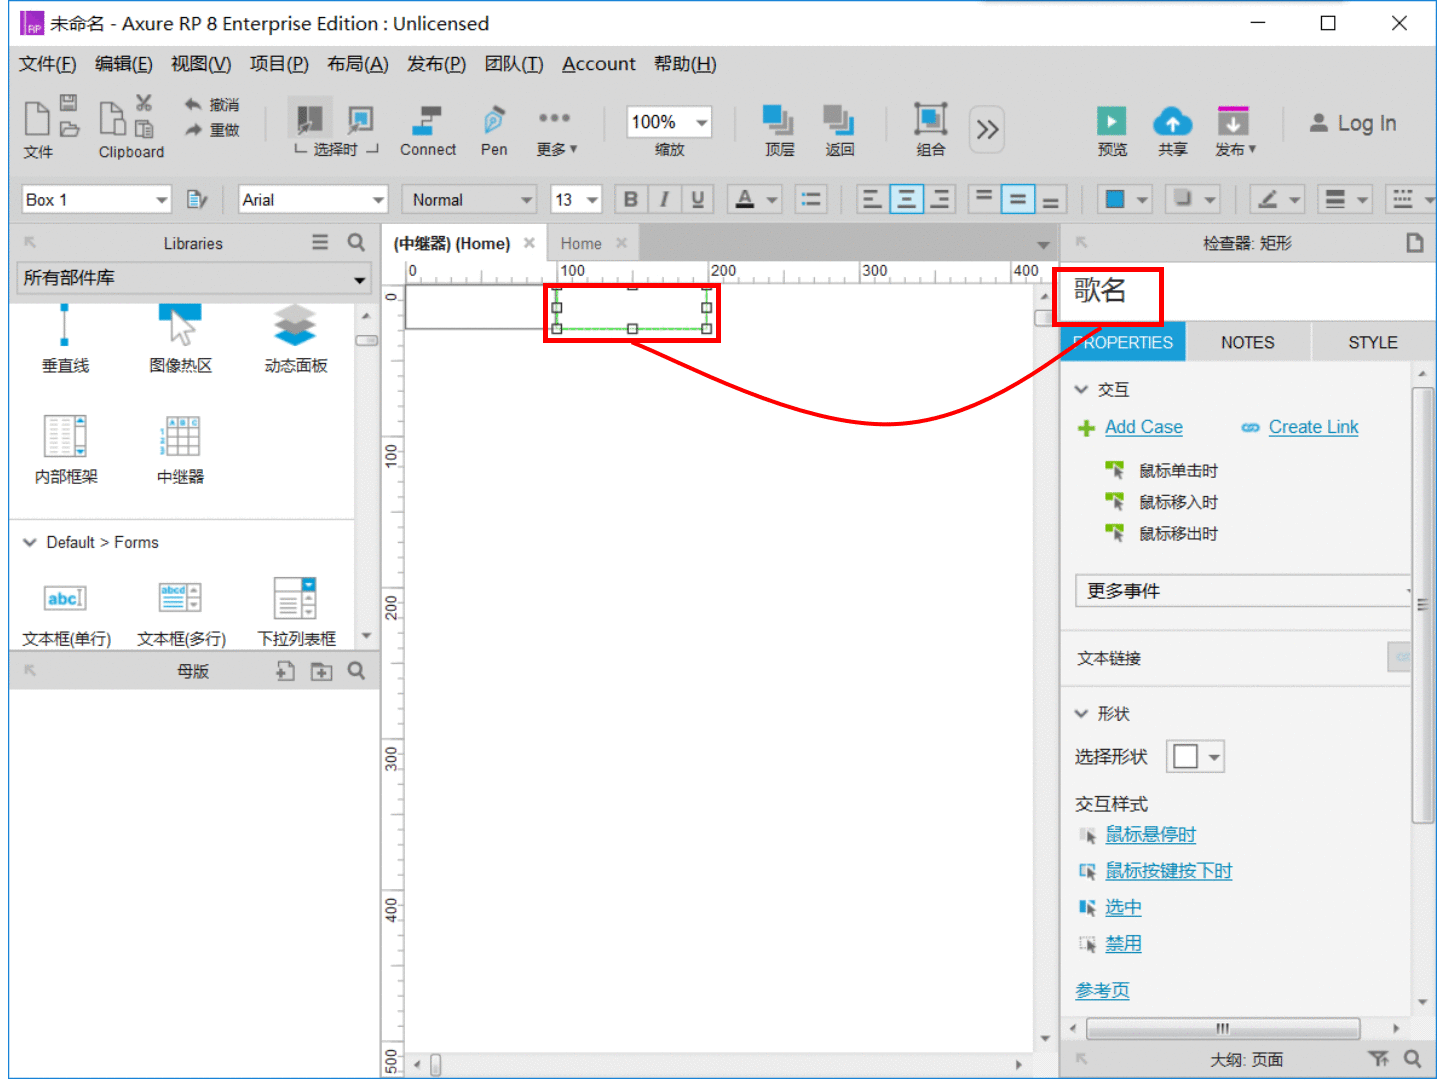
Task: Click the new file icon
Action: [x=37, y=118]
